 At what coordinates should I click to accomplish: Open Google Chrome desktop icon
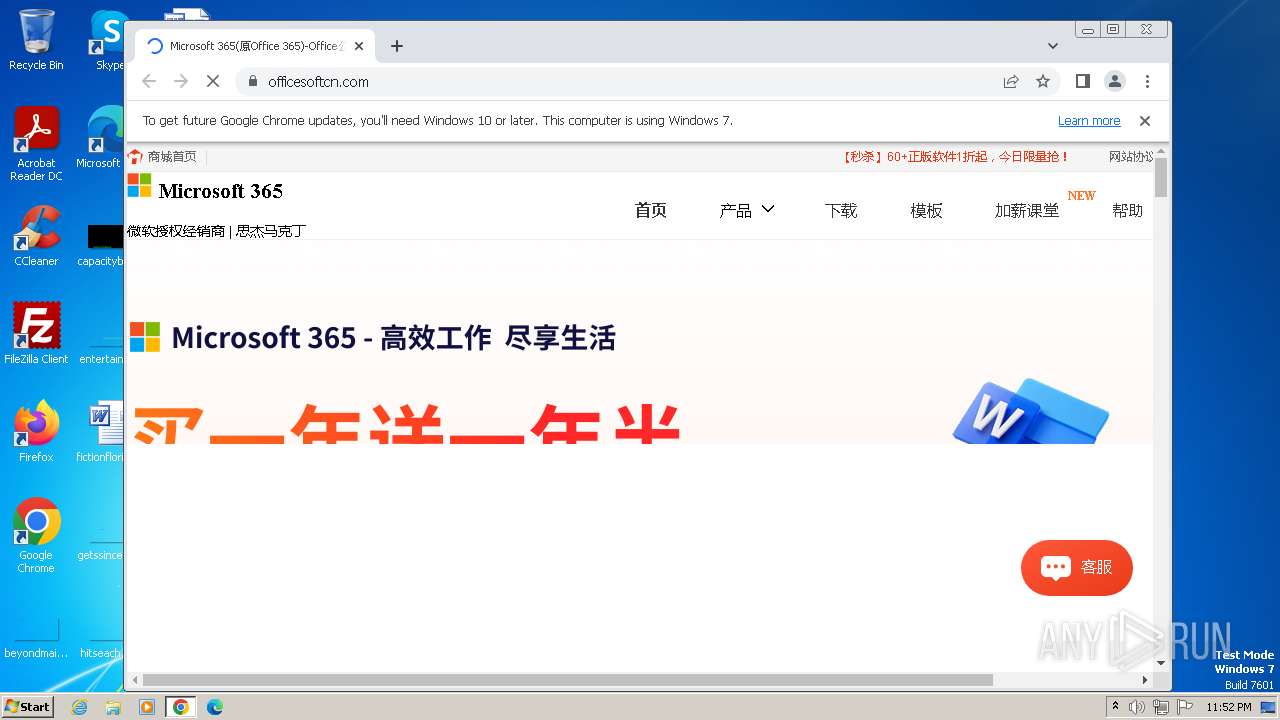[x=36, y=535]
